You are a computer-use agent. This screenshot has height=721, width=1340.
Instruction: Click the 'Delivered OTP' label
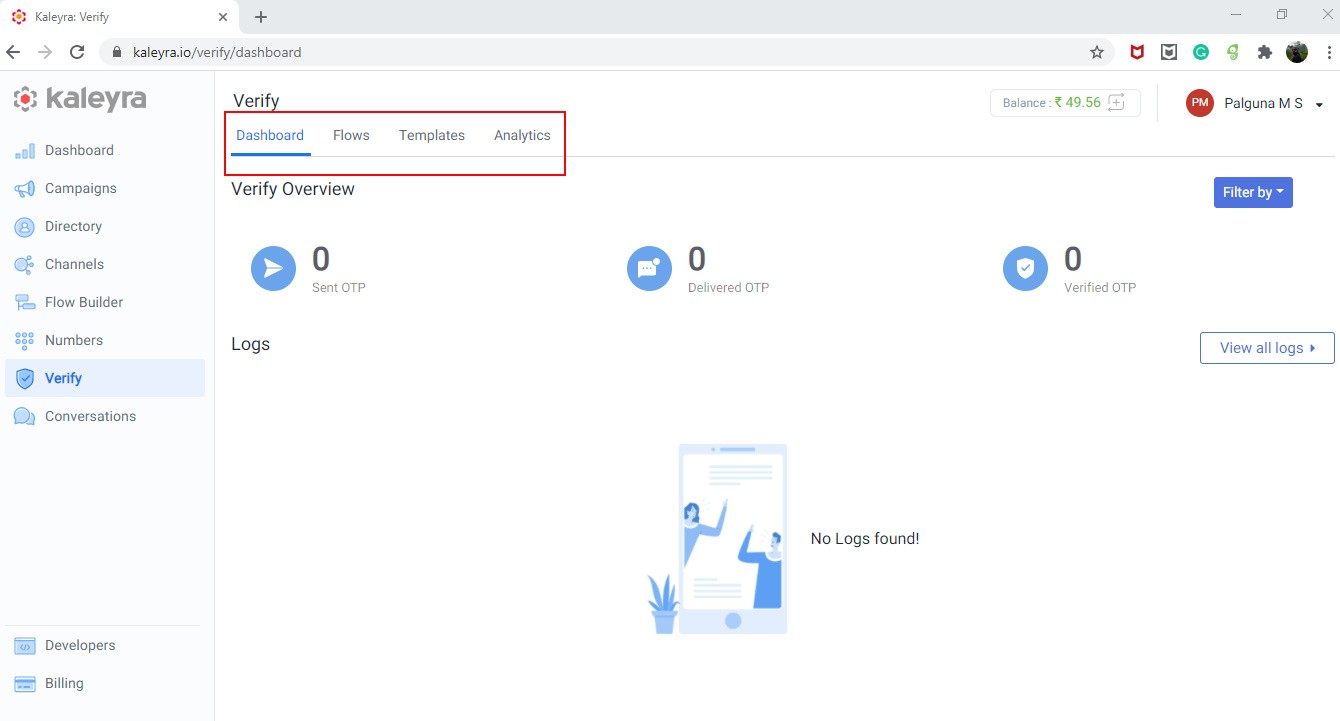[728, 287]
